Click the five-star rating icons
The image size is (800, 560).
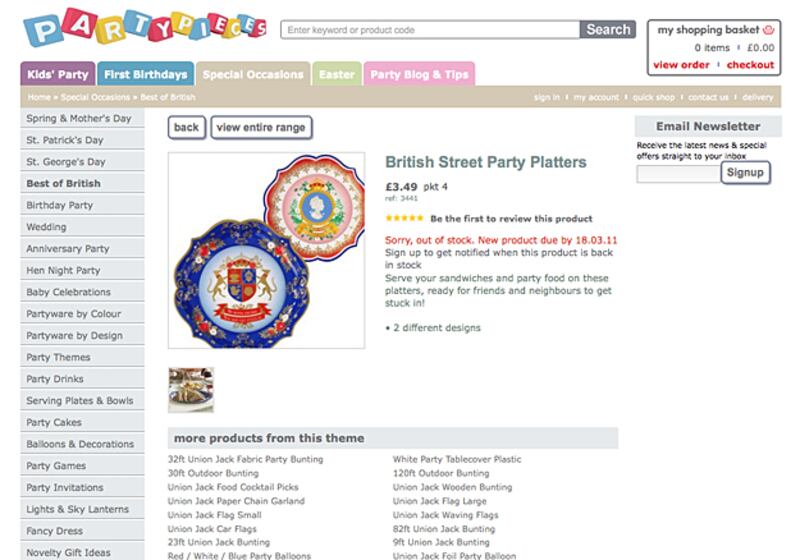pos(404,218)
